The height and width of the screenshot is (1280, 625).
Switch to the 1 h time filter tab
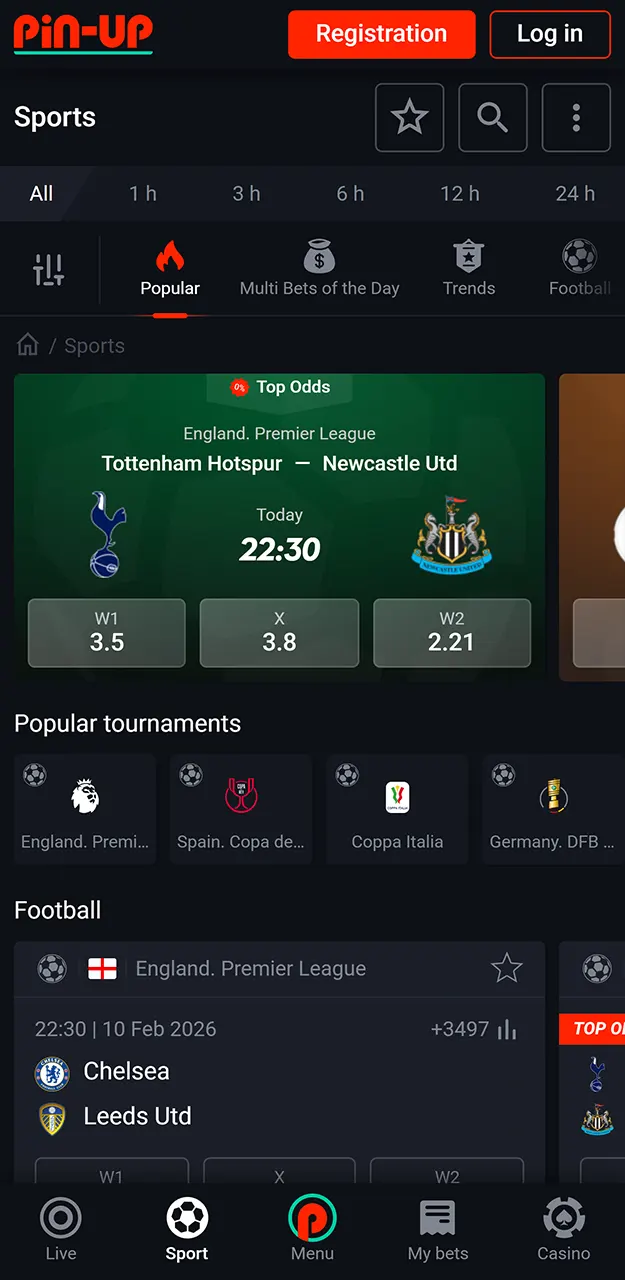click(143, 193)
